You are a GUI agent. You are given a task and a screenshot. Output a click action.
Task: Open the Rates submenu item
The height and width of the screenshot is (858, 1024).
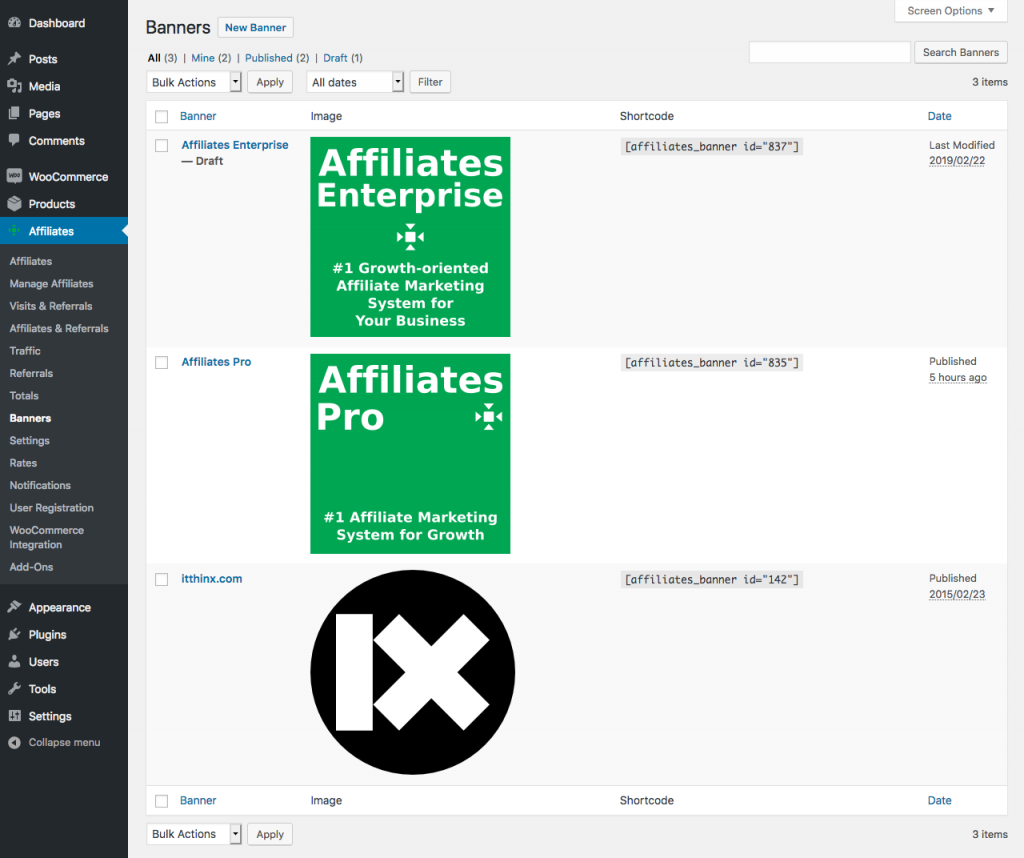click(23, 463)
